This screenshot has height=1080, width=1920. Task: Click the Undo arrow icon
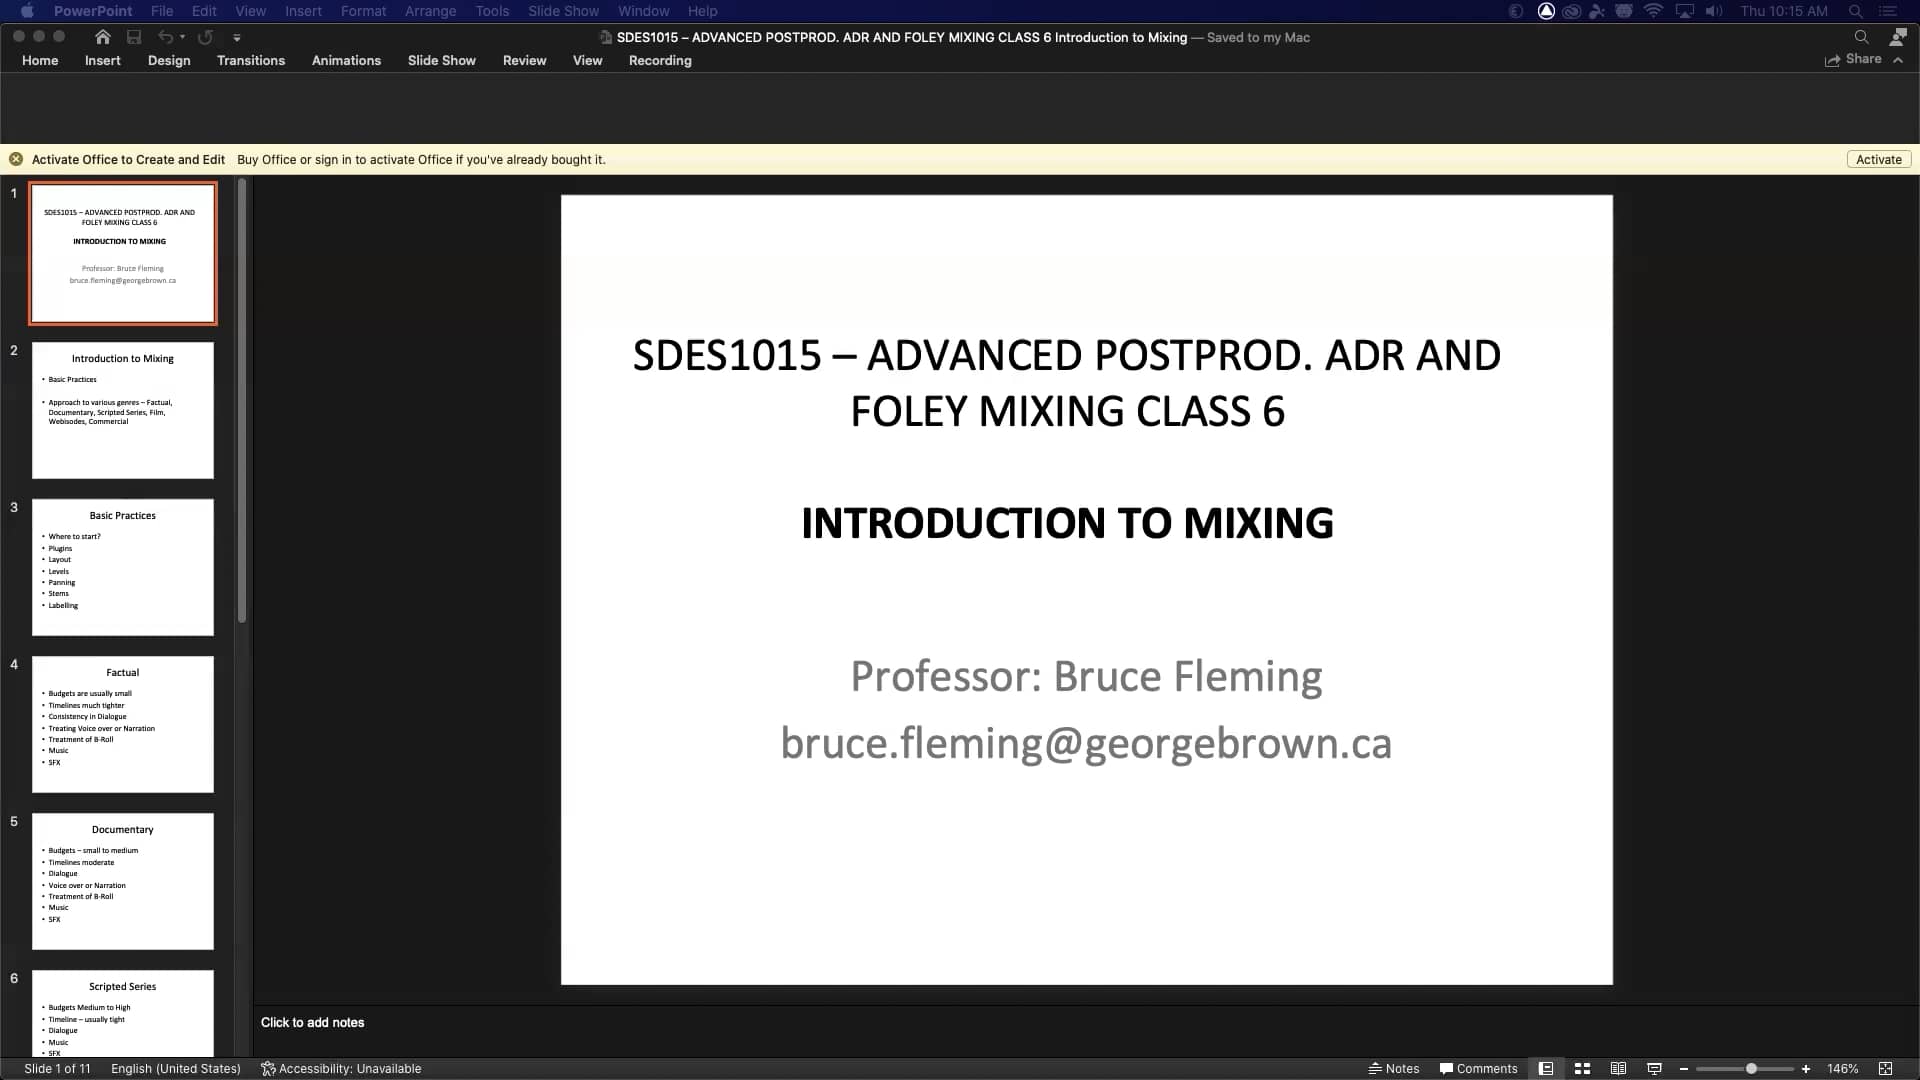tap(165, 37)
